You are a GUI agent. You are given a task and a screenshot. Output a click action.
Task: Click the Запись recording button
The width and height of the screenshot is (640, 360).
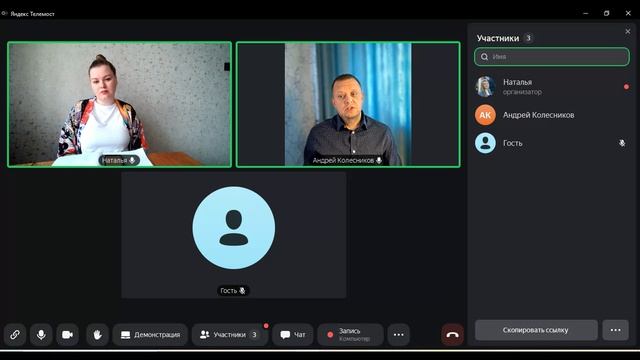(x=351, y=335)
